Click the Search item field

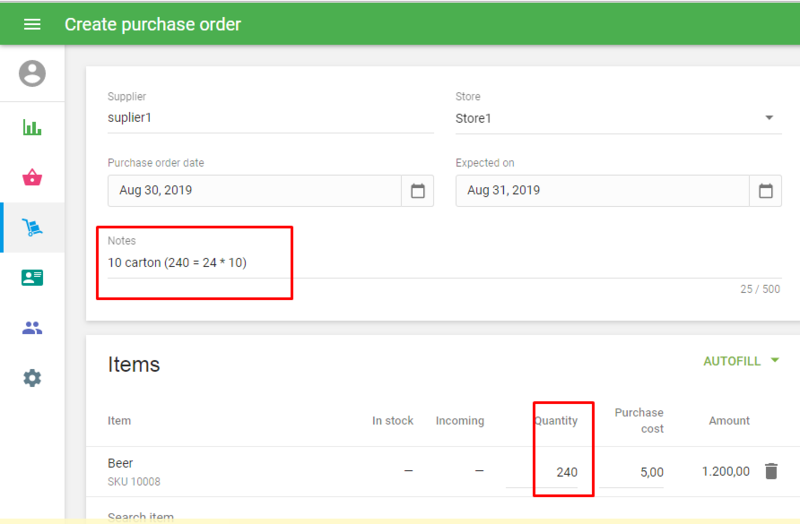click(300, 517)
